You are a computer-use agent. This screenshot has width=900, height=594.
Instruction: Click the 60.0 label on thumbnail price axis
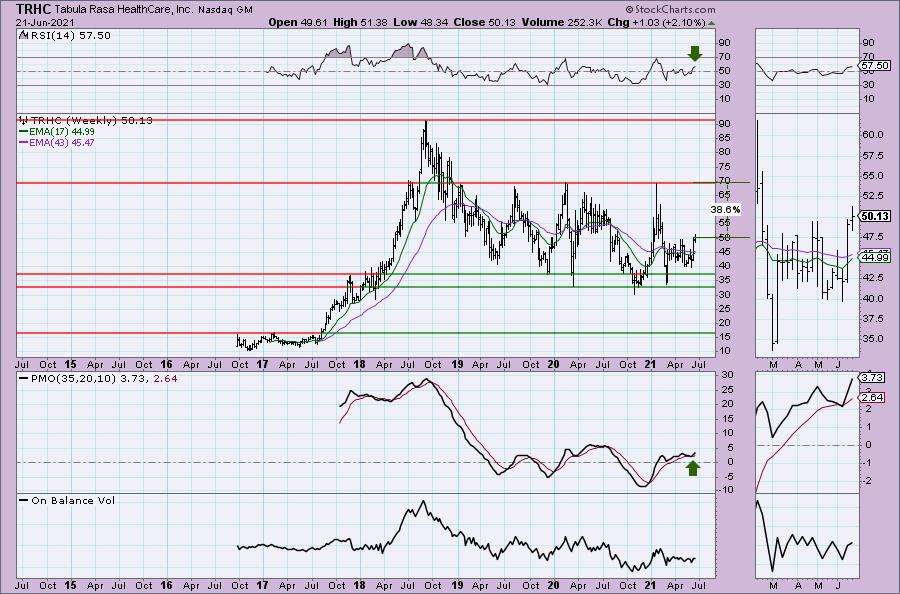pos(872,135)
